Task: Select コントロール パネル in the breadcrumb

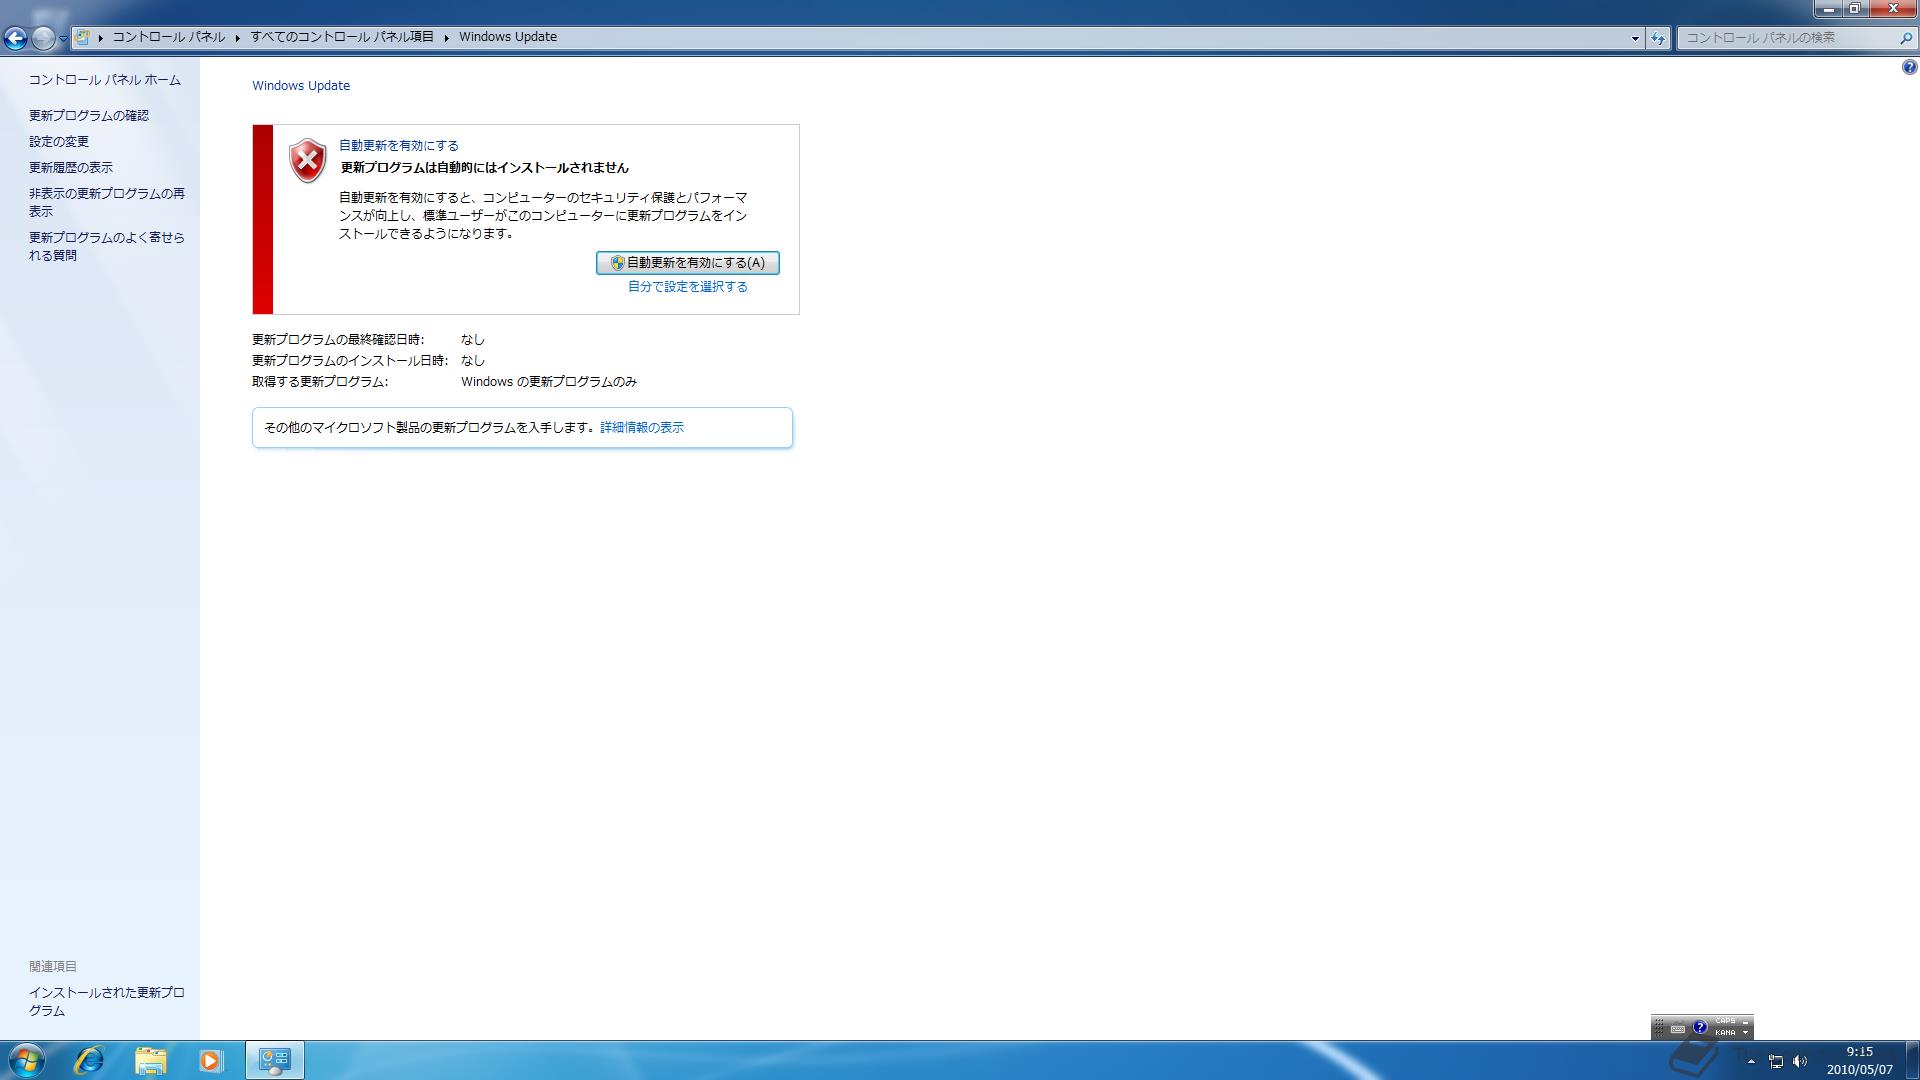Action: pos(168,37)
